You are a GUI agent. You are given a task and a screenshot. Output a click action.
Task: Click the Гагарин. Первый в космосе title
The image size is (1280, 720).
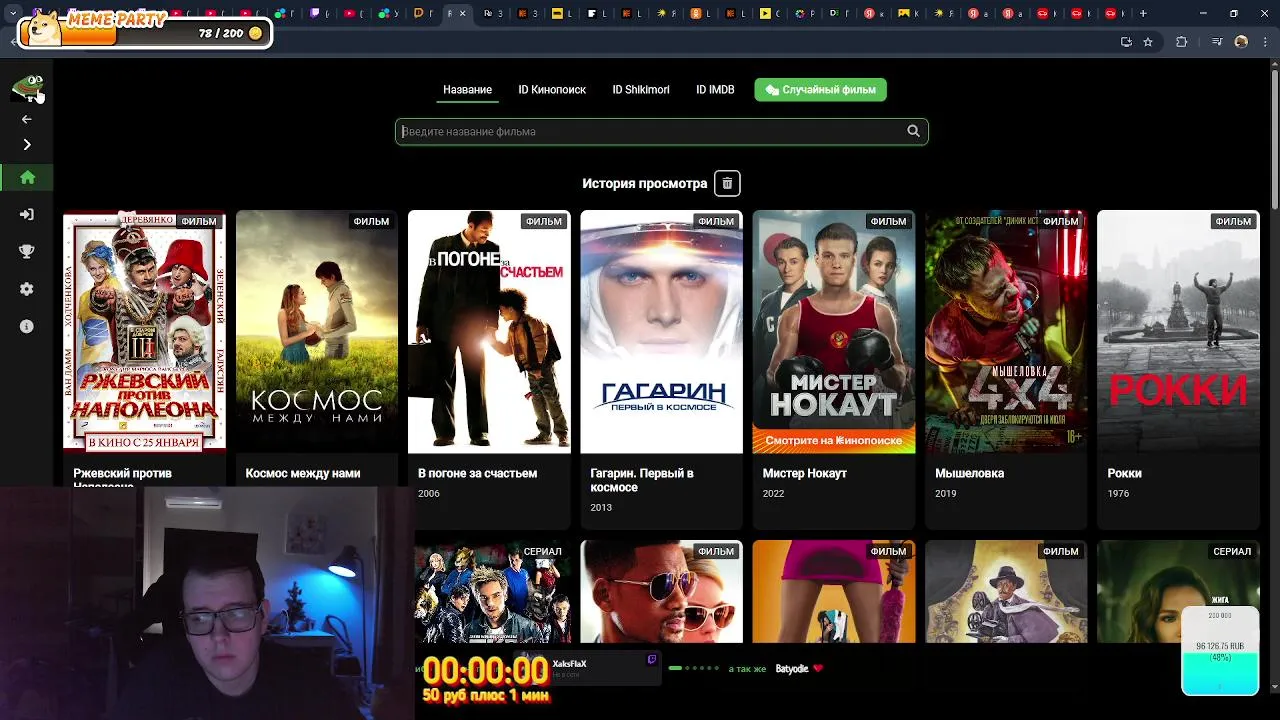click(642, 480)
